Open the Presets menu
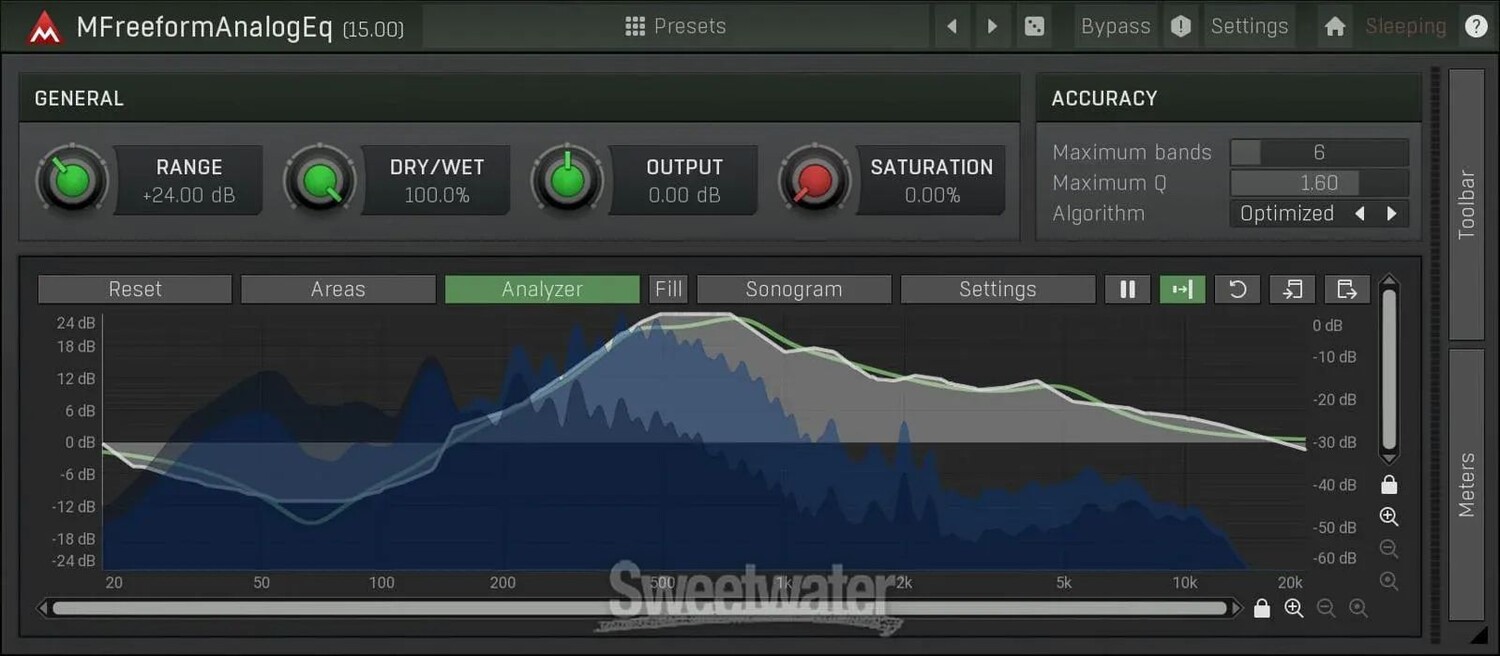This screenshot has width=1500, height=656. (676, 26)
